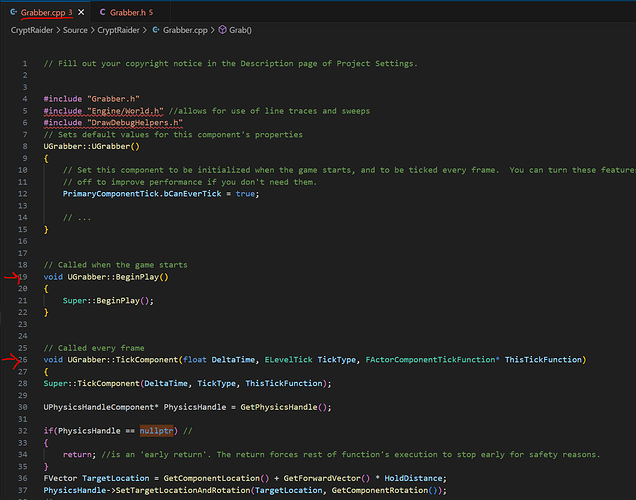Image resolution: width=636 pixels, height=500 pixels.
Task: Click UPhysicsHandleComponent type on line 30
Action: tap(99, 407)
